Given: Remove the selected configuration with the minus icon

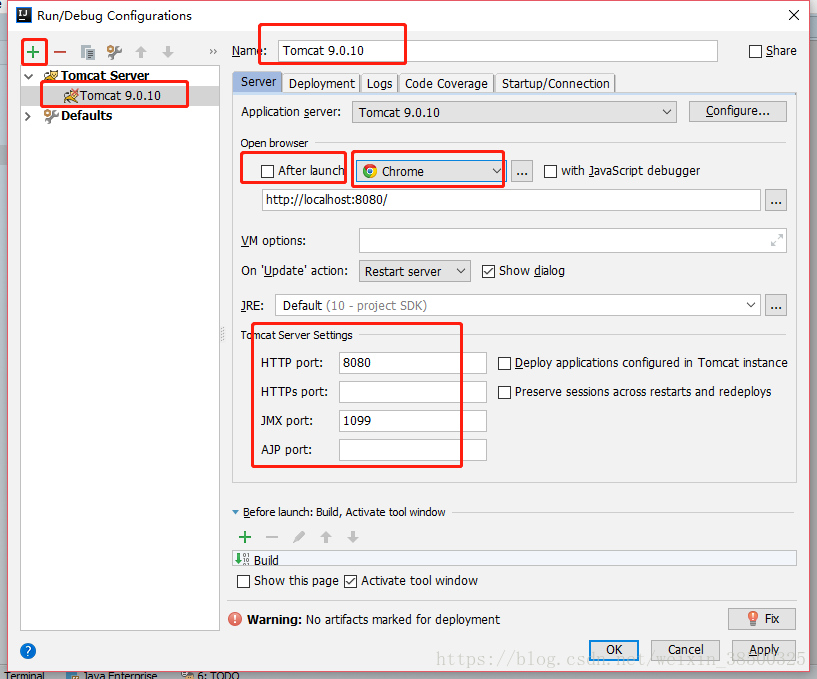Looking at the screenshot, I should [60, 52].
